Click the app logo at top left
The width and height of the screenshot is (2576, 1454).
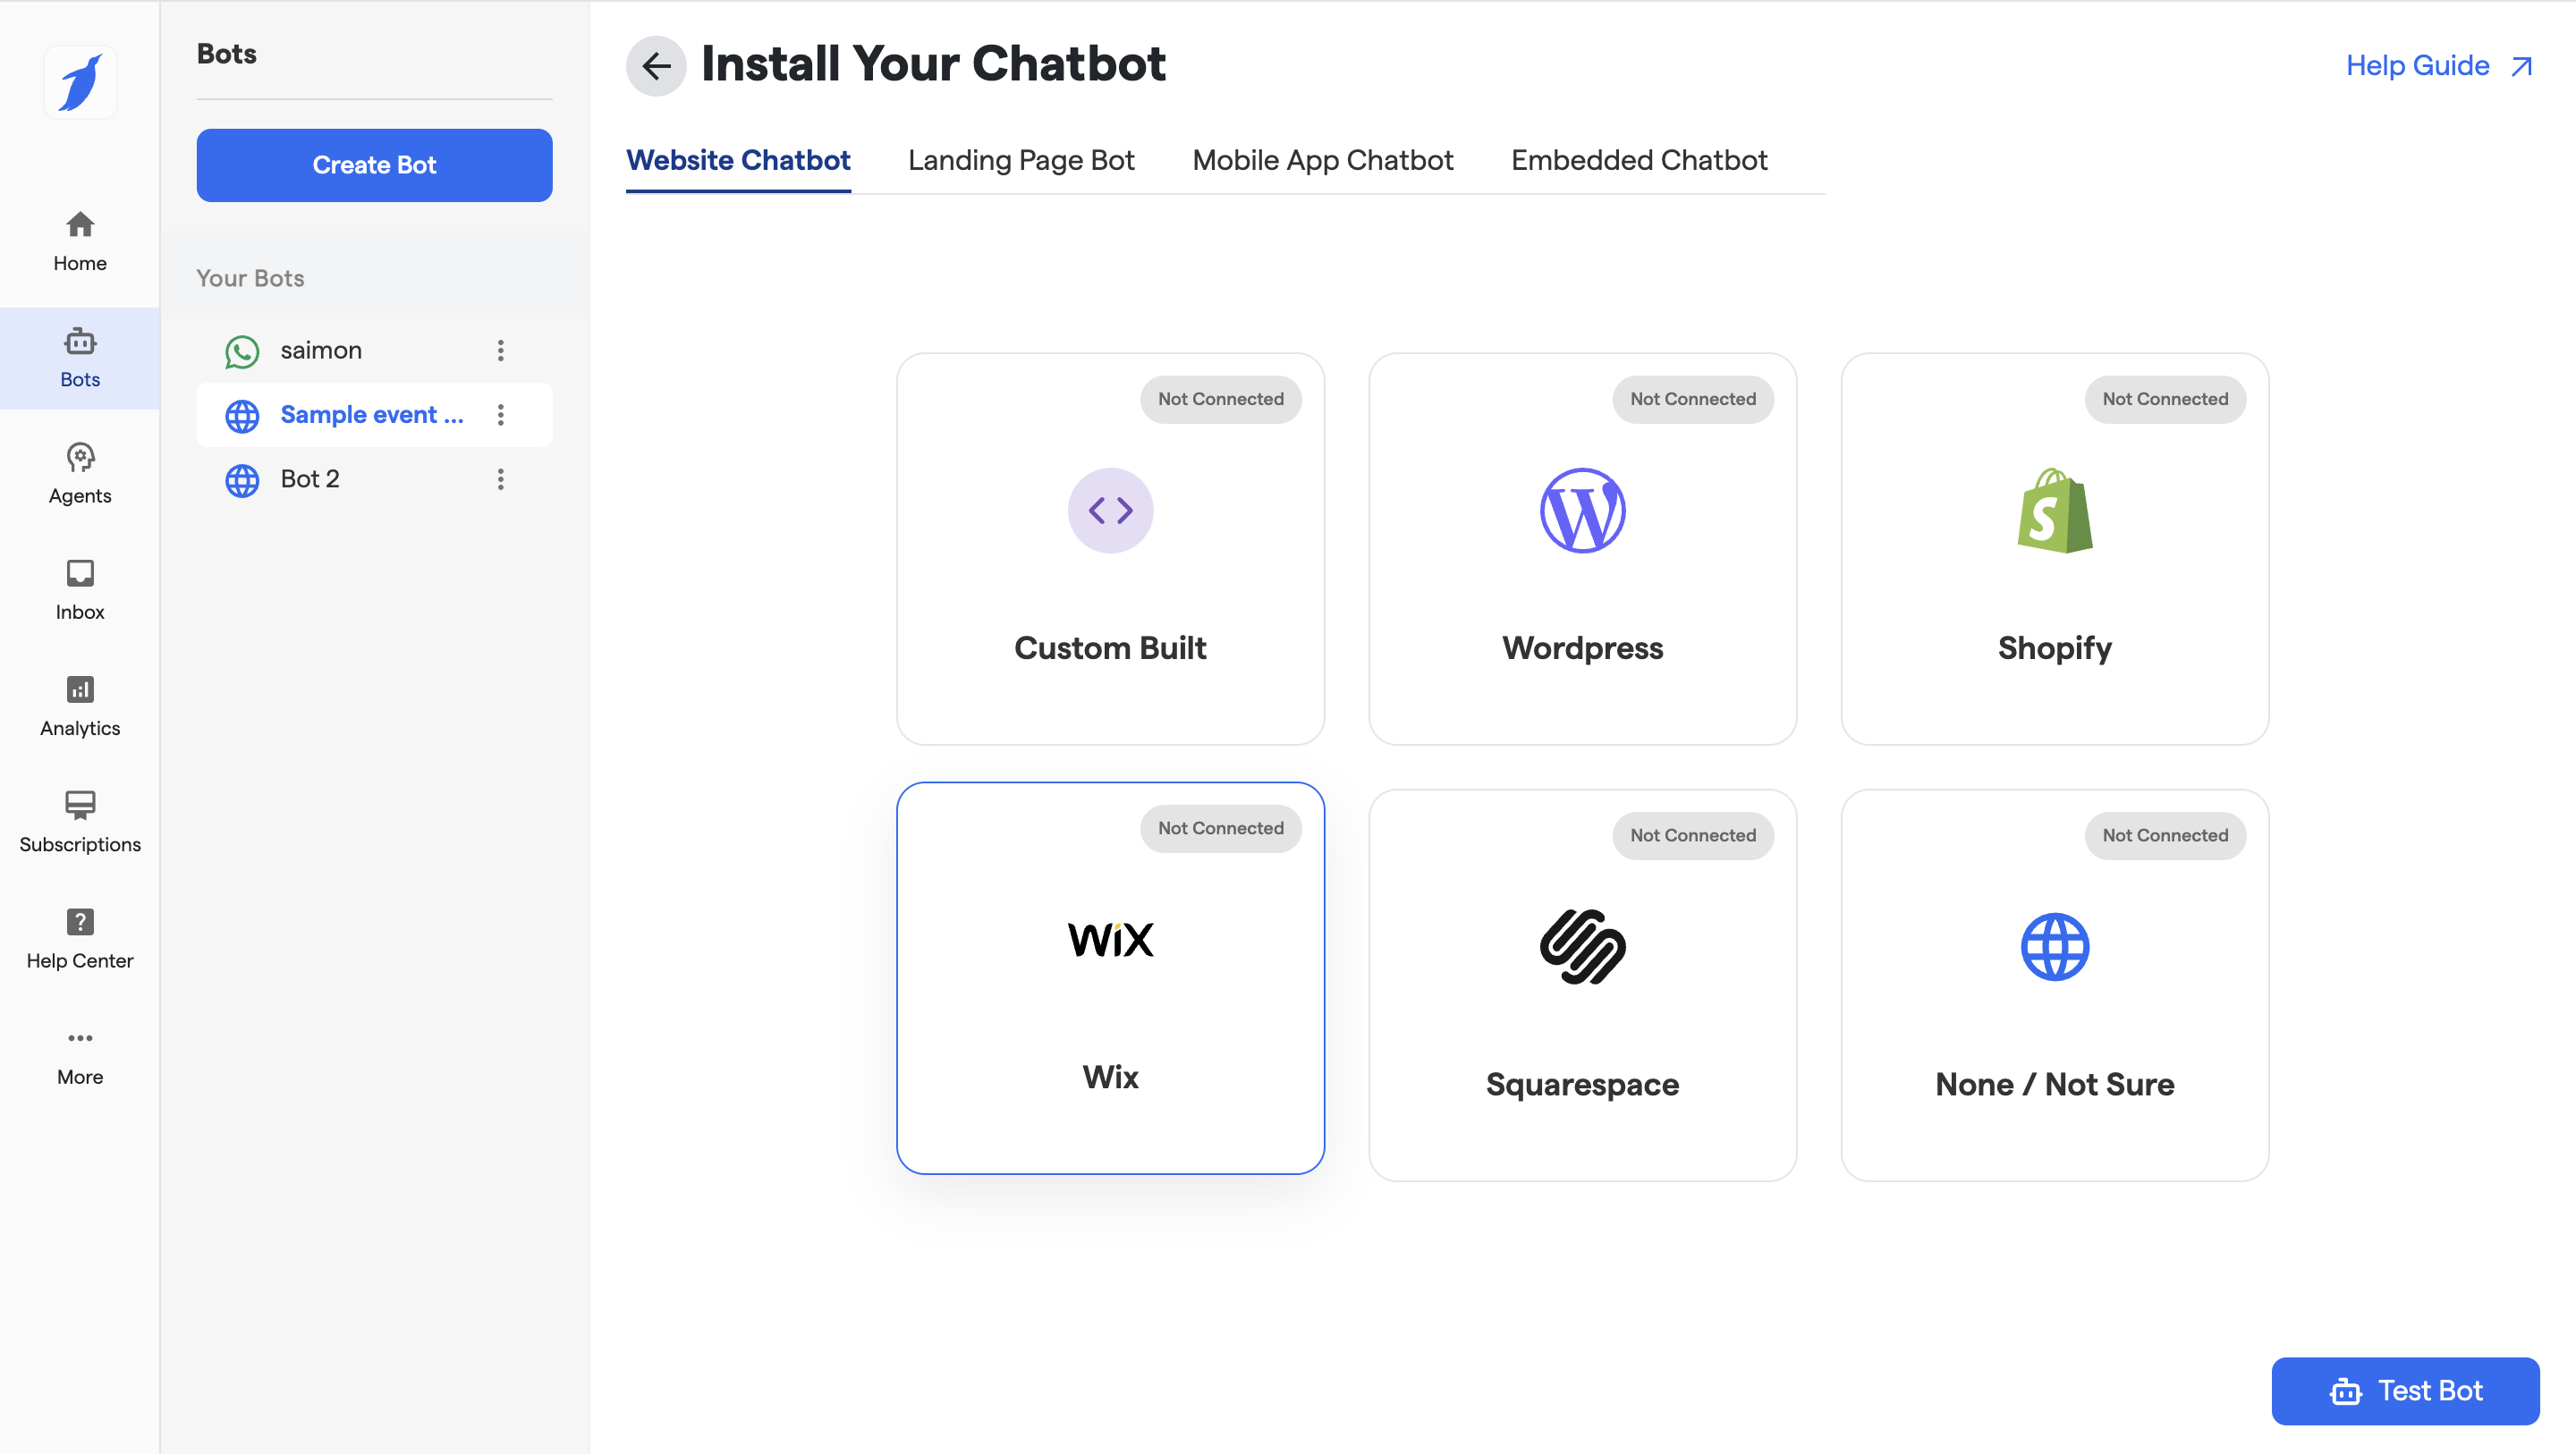pyautogui.click(x=80, y=83)
